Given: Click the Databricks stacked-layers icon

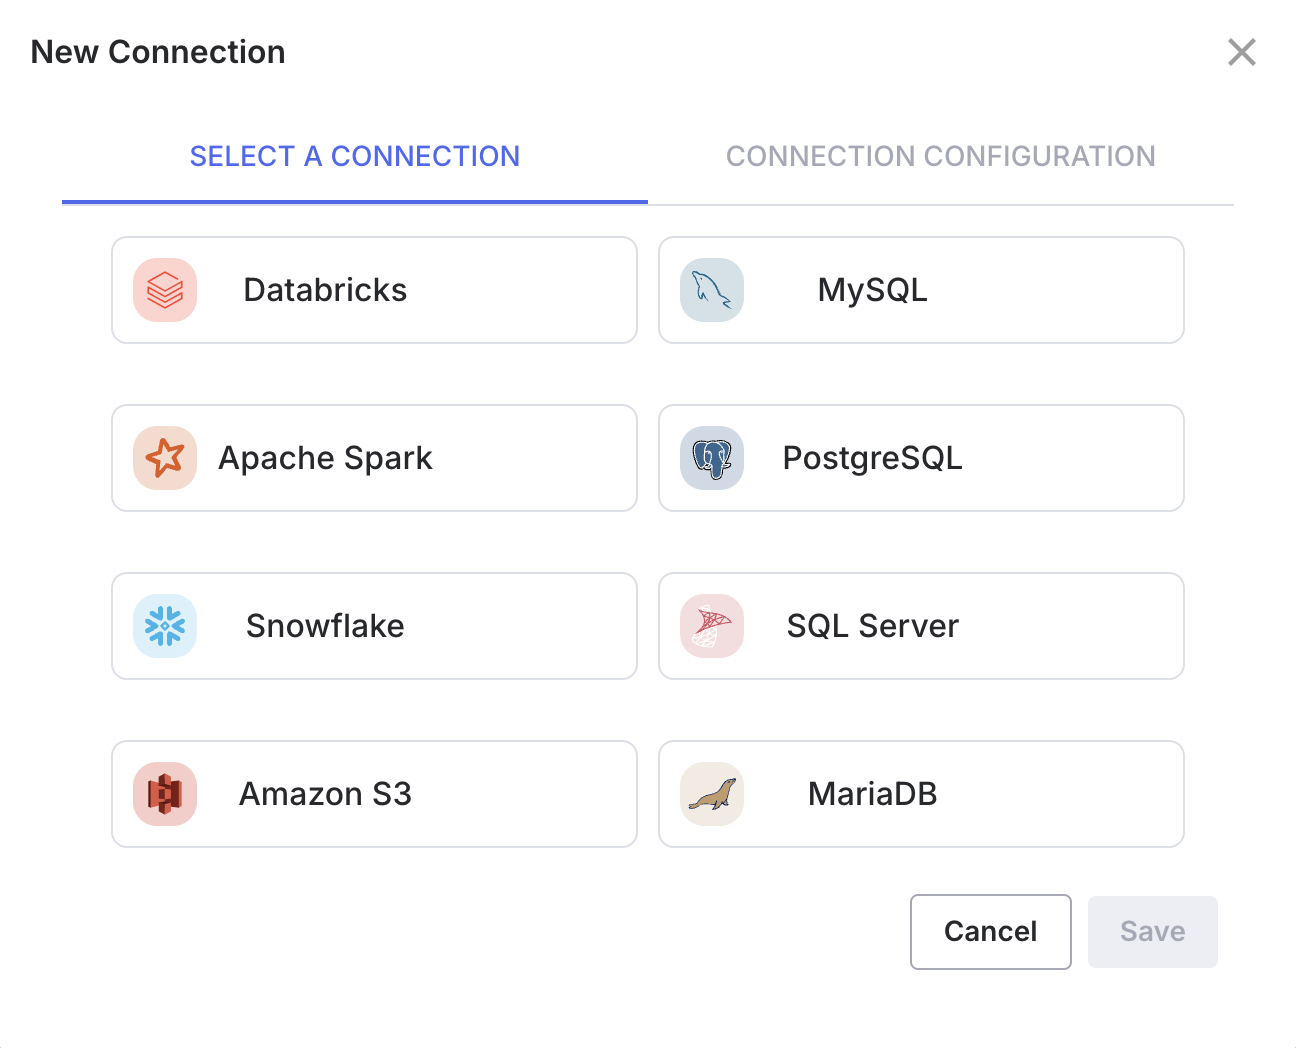Looking at the screenshot, I should [165, 290].
